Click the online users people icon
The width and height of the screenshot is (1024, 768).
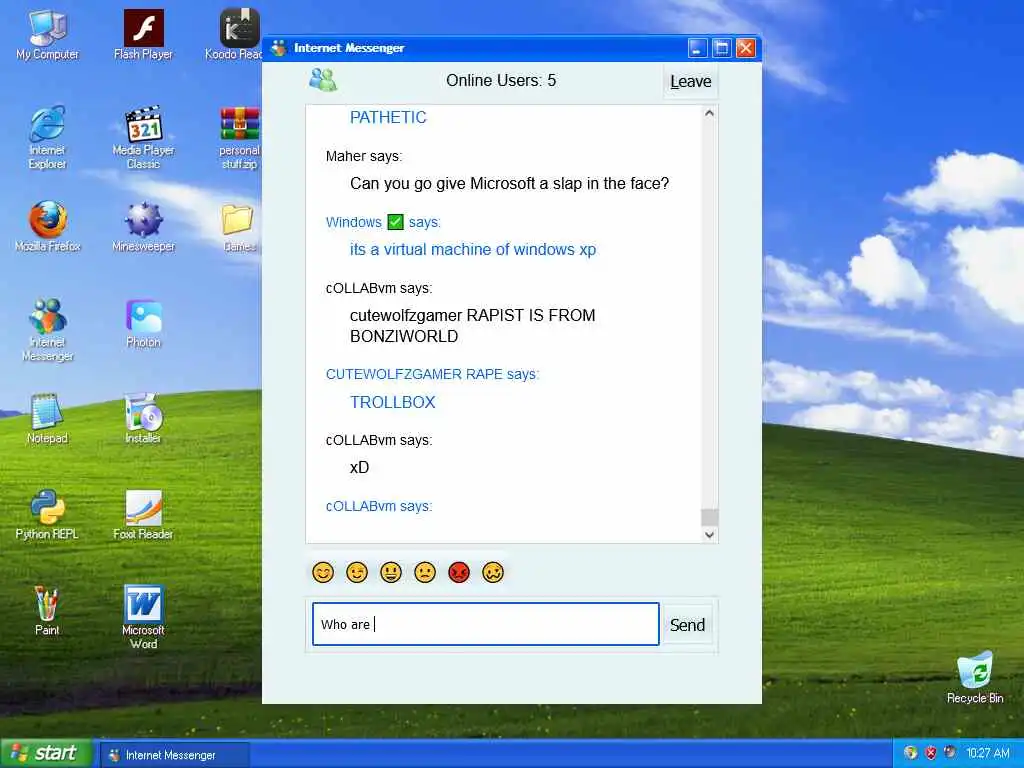323,80
